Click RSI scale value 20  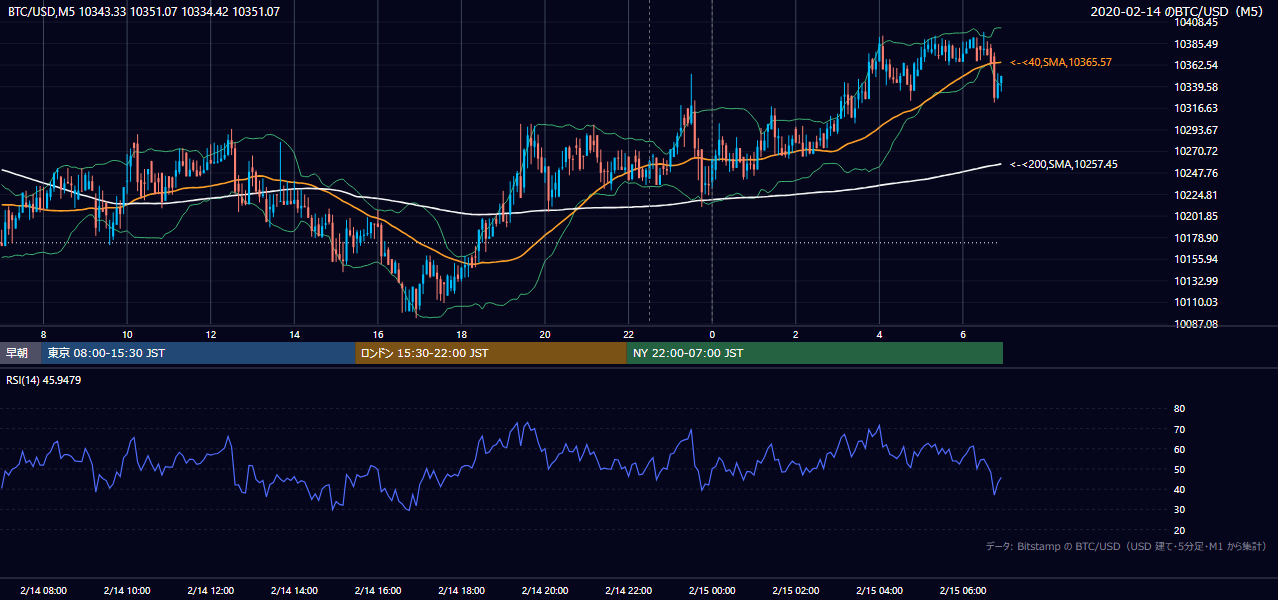click(x=1179, y=530)
